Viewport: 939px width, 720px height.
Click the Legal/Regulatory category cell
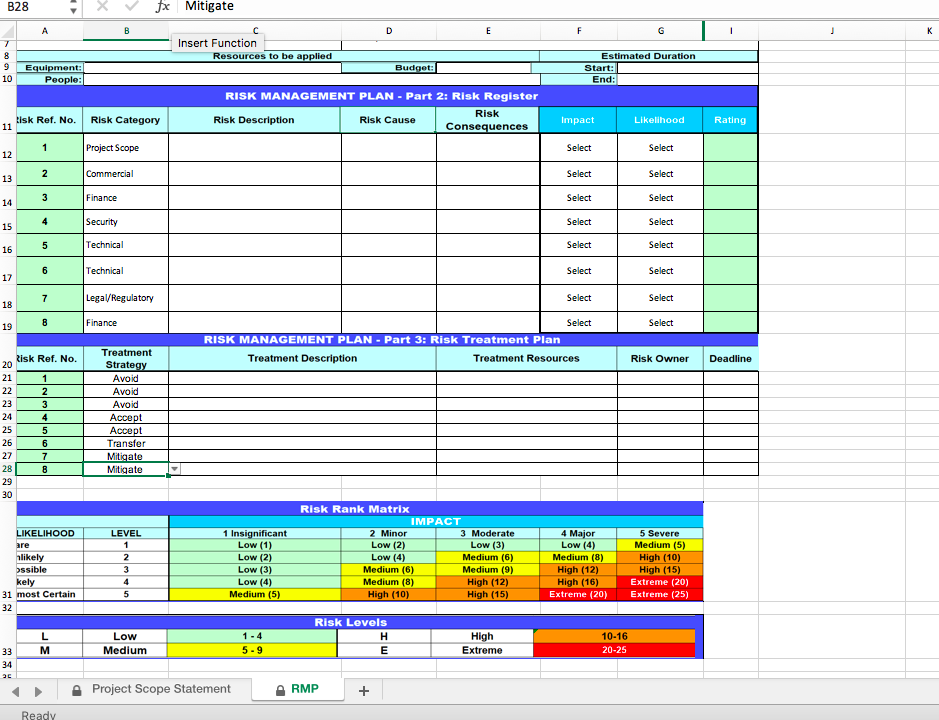[126, 298]
